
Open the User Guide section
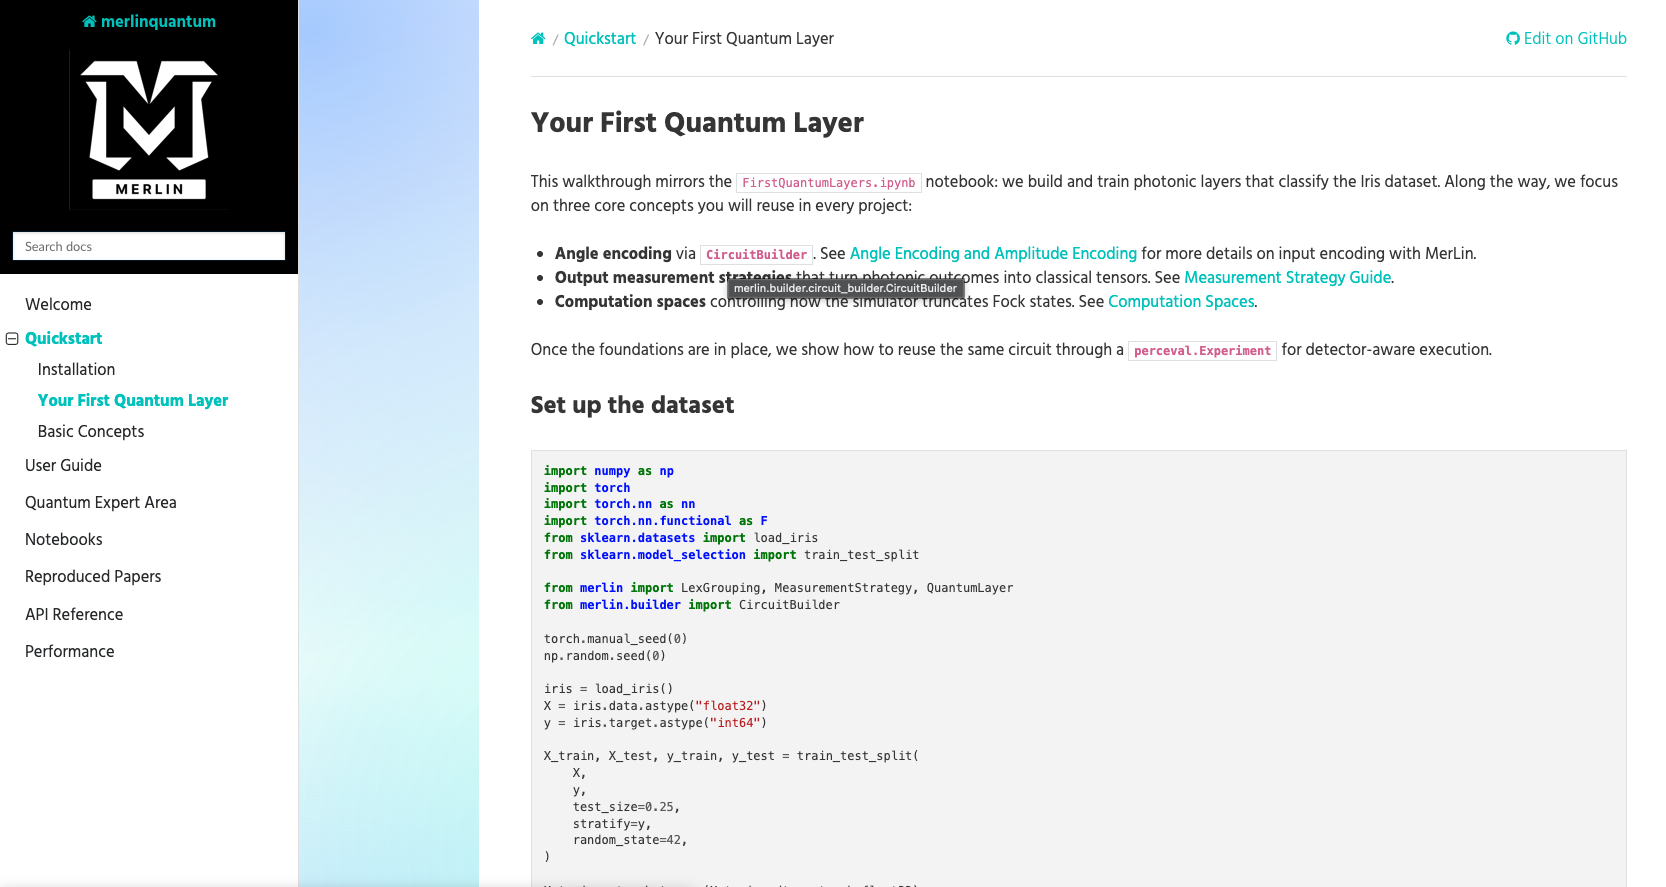(x=63, y=465)
